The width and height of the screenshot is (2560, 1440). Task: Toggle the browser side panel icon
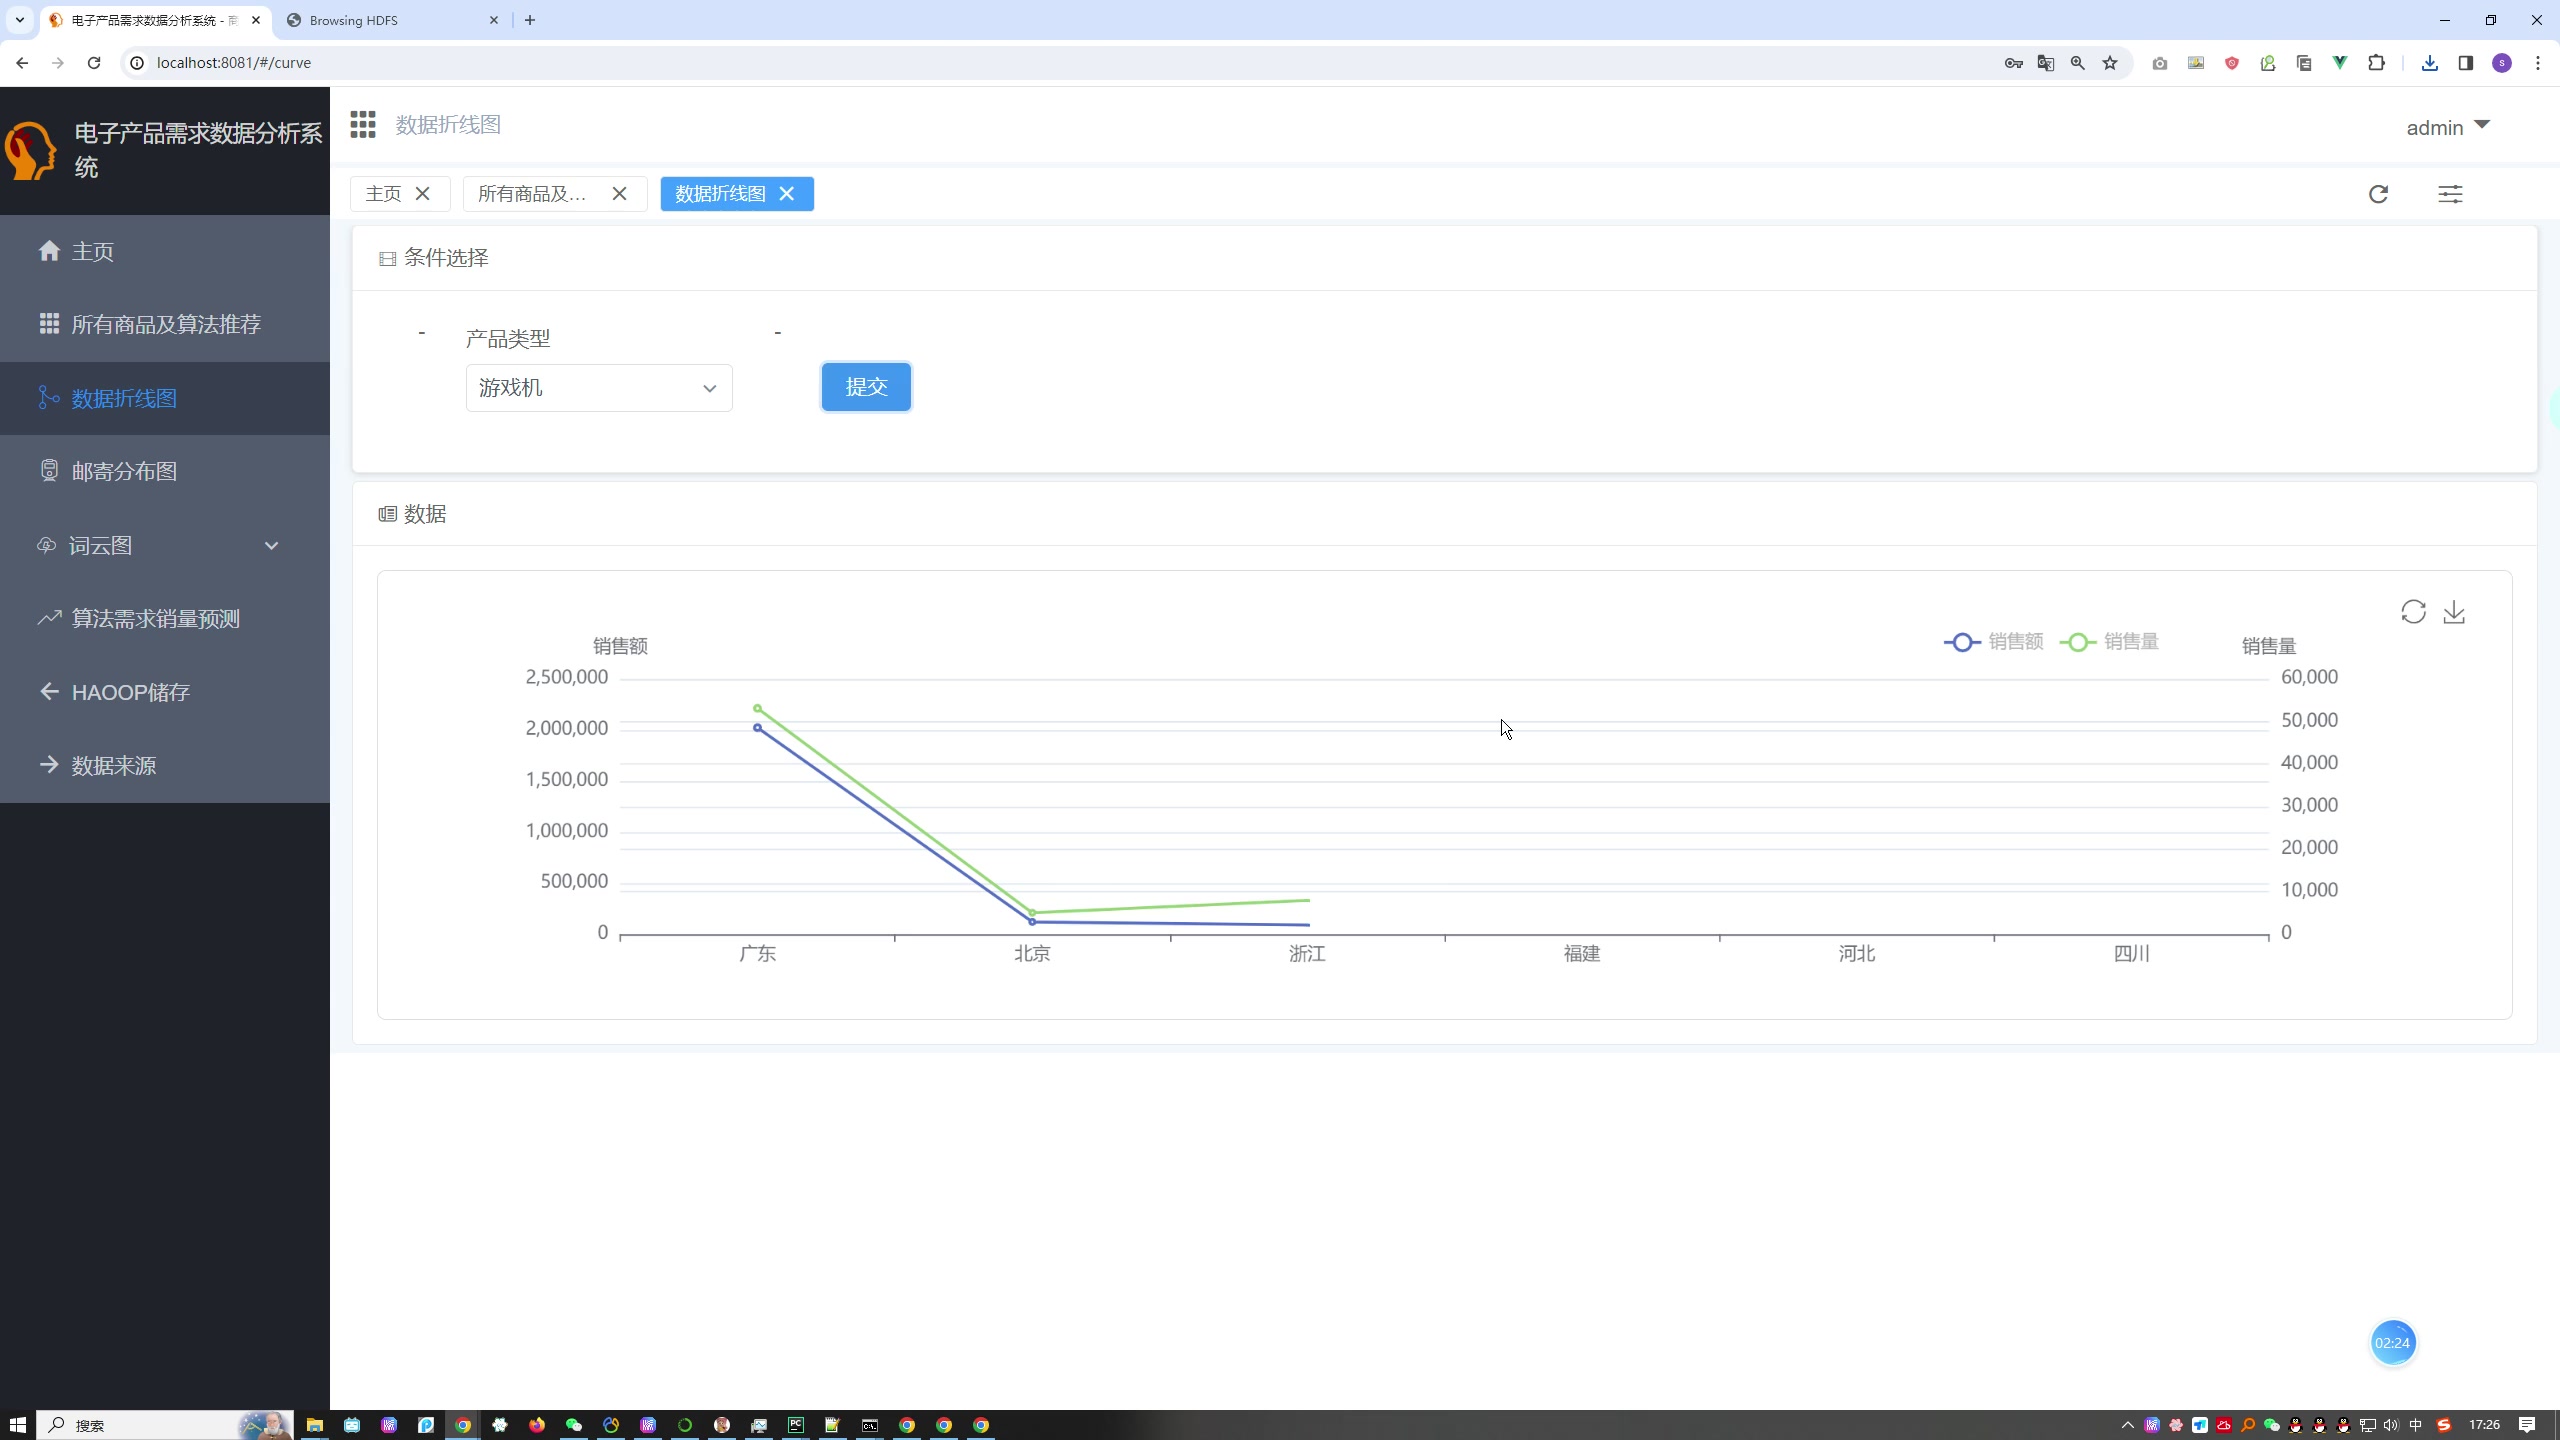click(2465, 63)
